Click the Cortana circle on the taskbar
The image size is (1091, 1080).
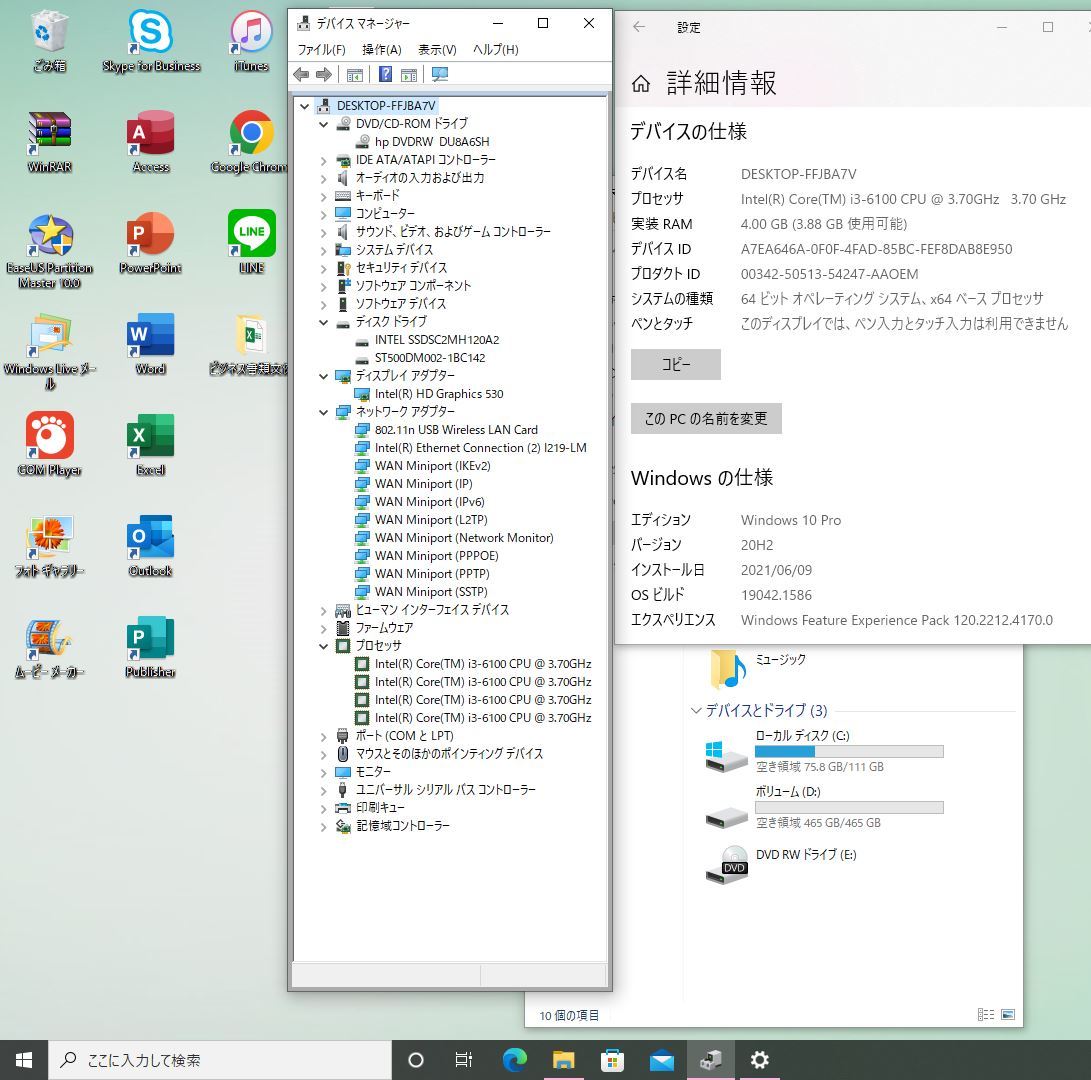[x=415, y=1060]
